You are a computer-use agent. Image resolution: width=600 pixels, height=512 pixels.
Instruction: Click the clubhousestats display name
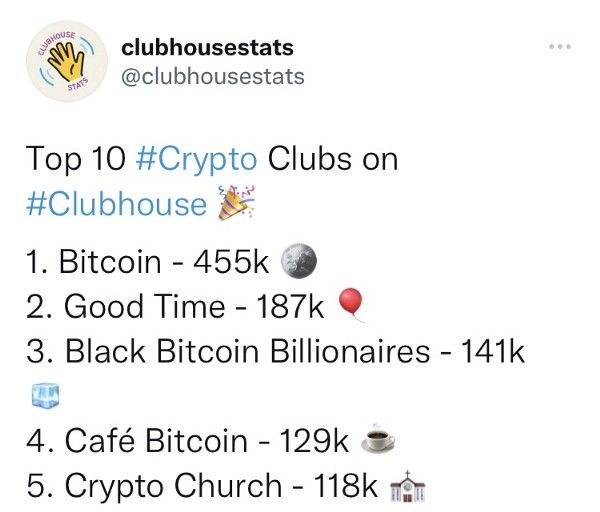point(207,48)
